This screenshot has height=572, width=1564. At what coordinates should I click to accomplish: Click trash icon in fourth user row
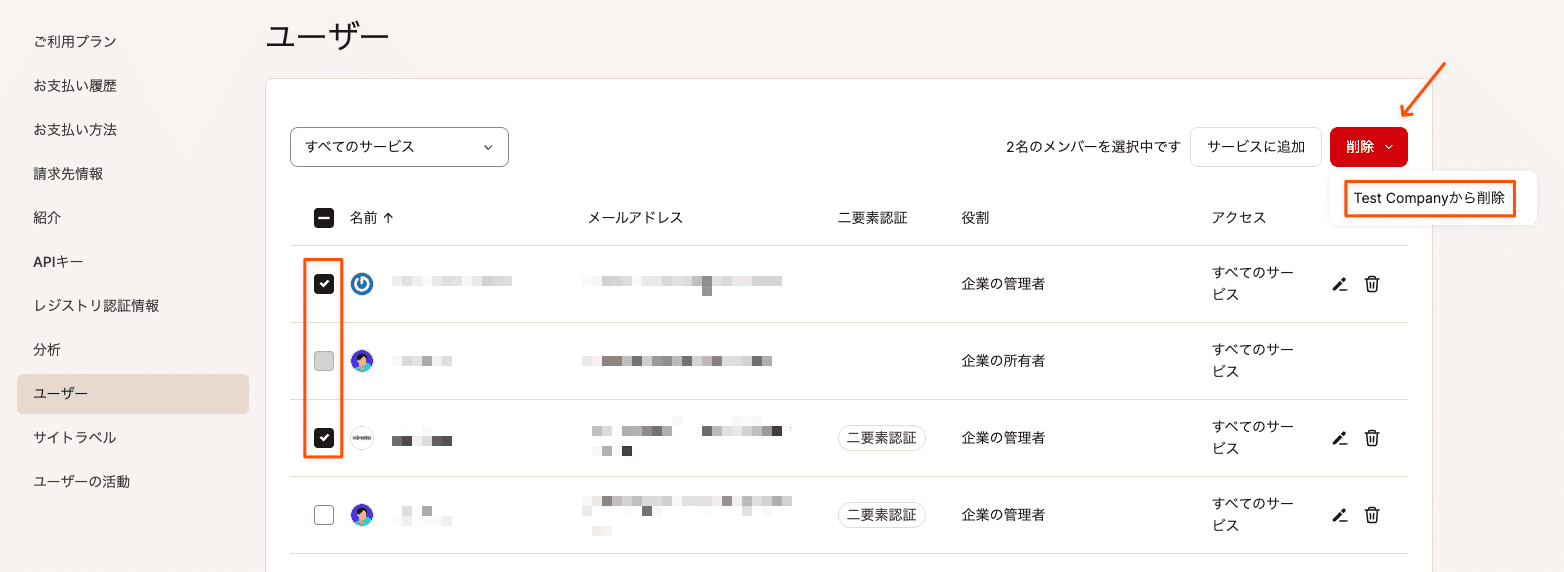point(1372,515)
